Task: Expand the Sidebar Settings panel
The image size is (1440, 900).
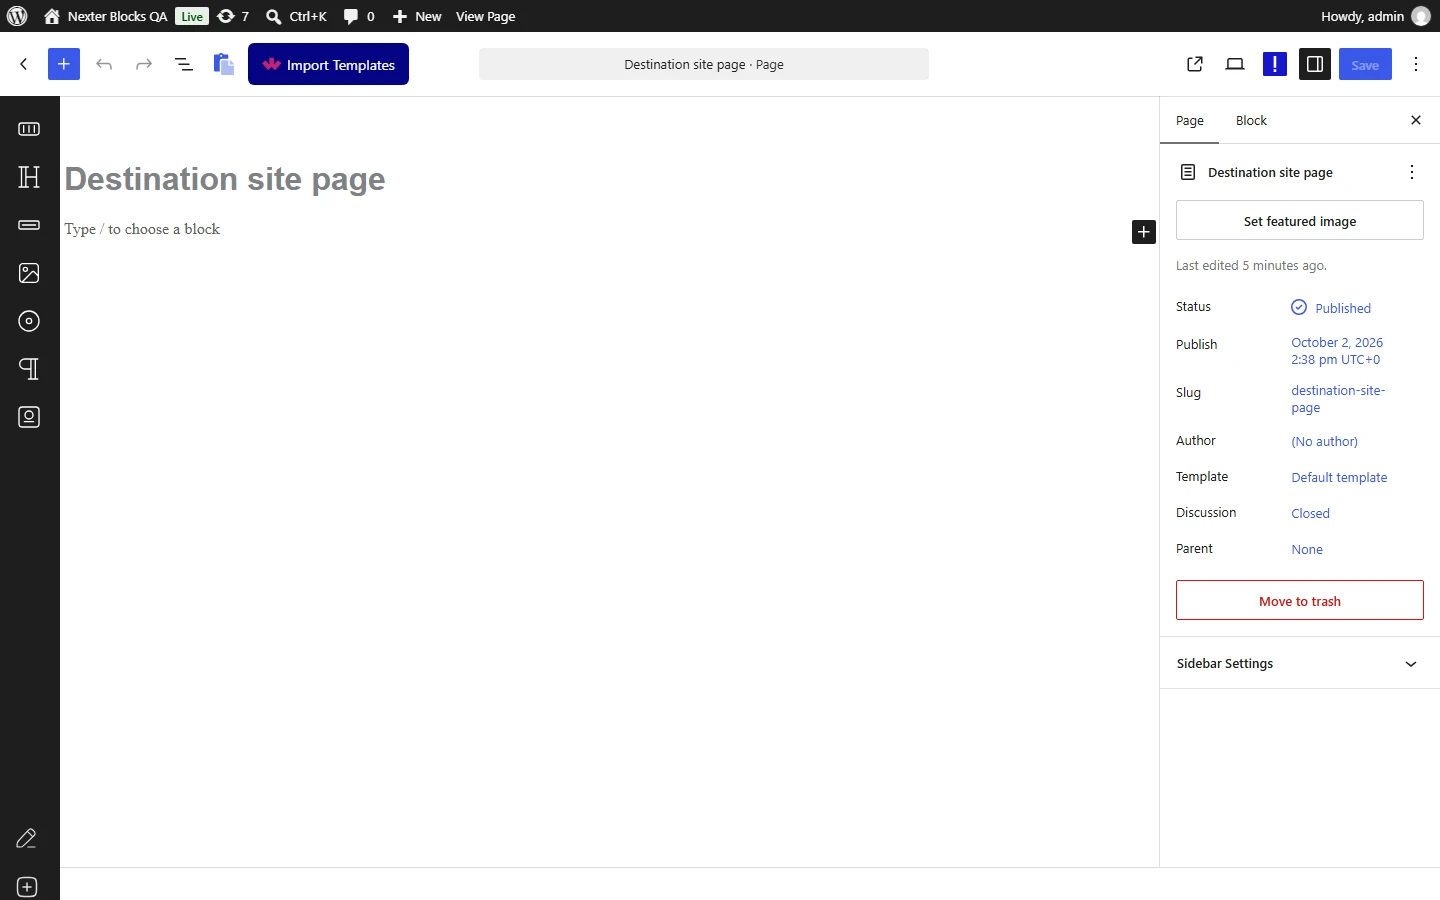Action: pyautogui.click(x=1300, y=663)
